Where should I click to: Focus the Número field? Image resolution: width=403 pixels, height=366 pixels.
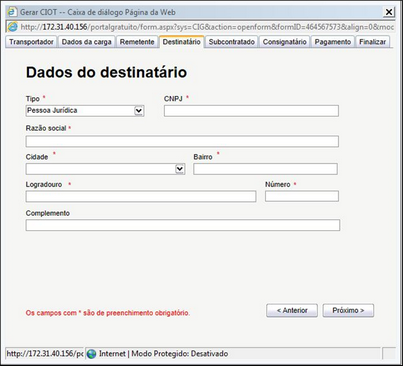(302, 196)
